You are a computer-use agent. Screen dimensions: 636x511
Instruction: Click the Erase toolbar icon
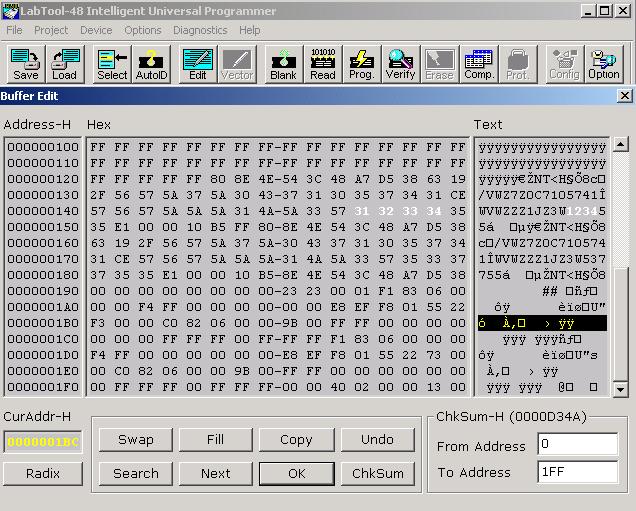(439, 64)
